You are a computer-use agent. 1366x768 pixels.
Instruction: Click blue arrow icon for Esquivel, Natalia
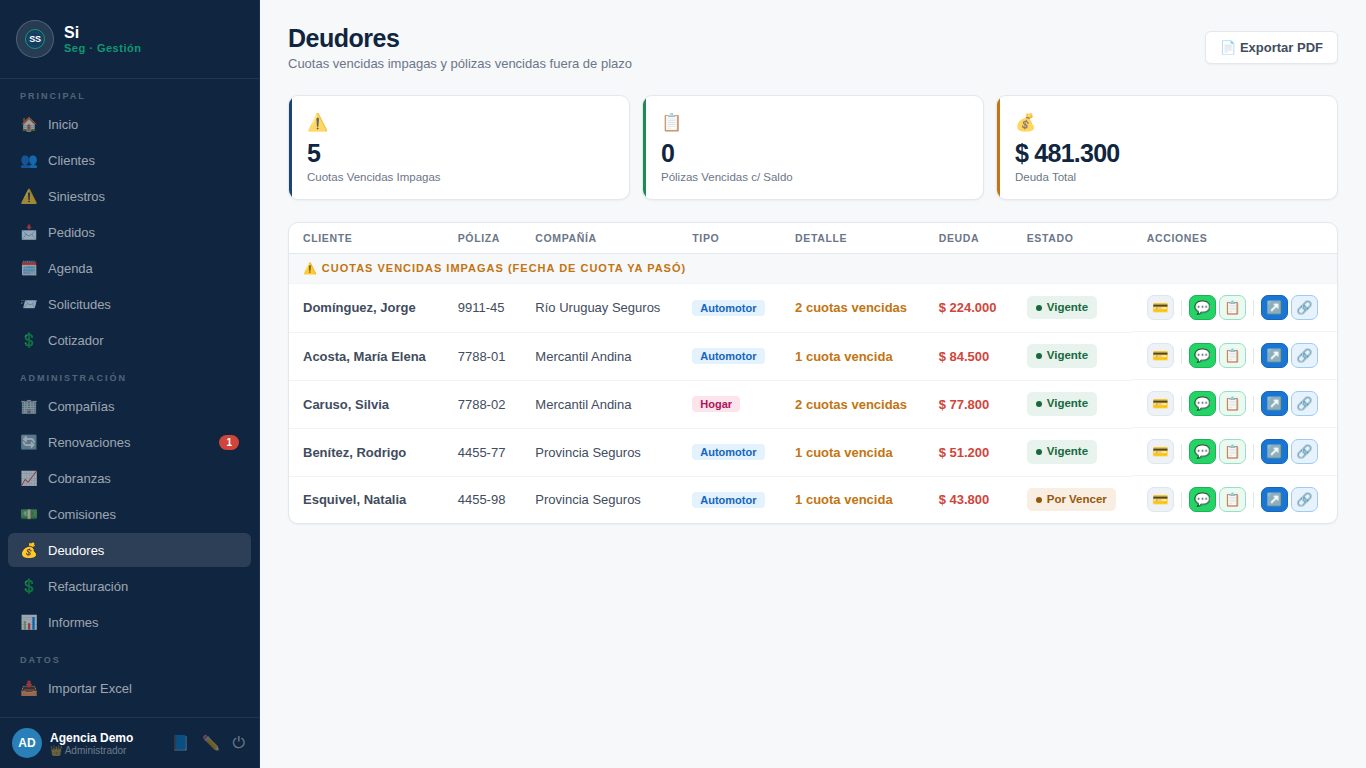pos(1274,500)
